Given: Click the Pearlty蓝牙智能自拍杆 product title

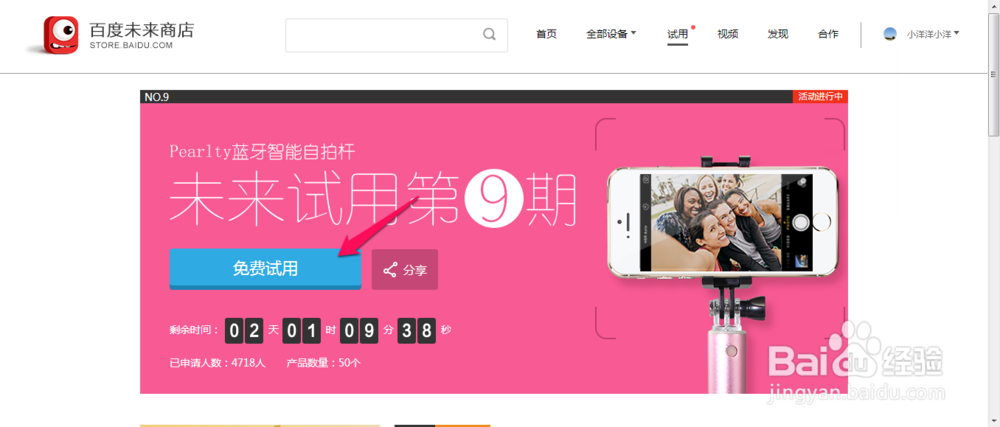Looking at the screenshot, I should [262, 152].
